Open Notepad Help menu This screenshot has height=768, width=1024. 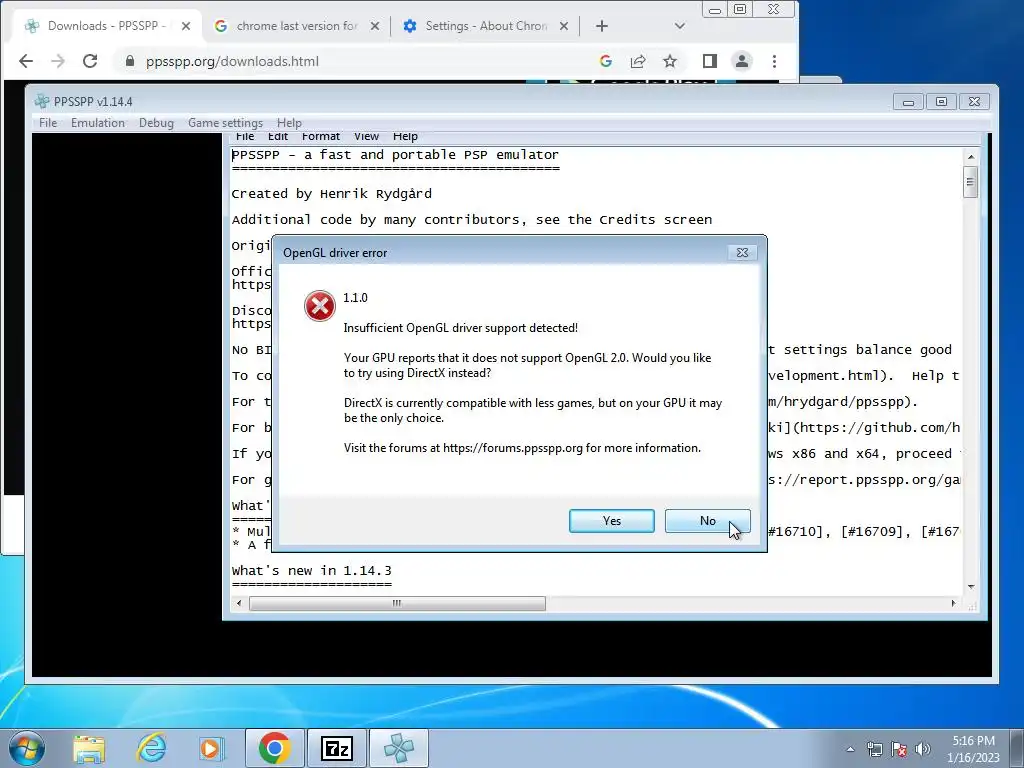coord(405,136)
